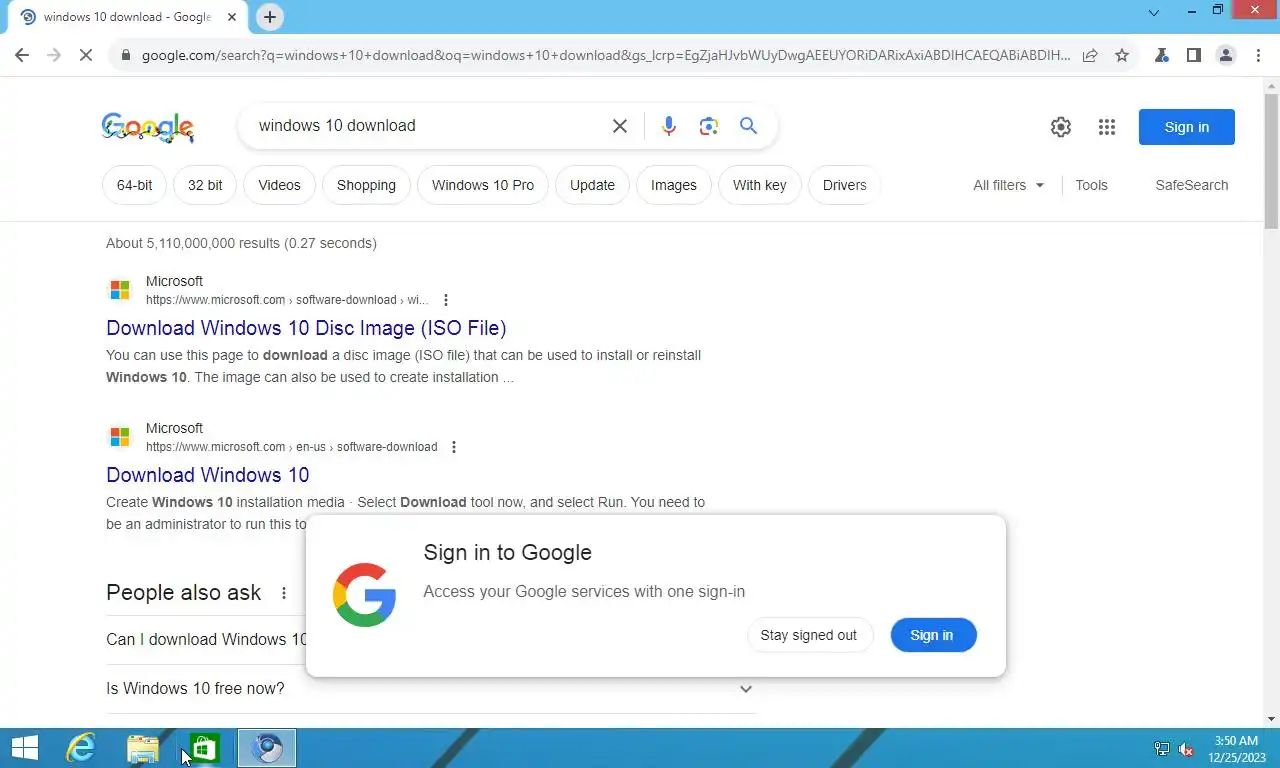Image resolution: width=1280 pixels, height=768 pixels.
Task: Click the muted volume tray icon
Action: (x=1186, y=748)
